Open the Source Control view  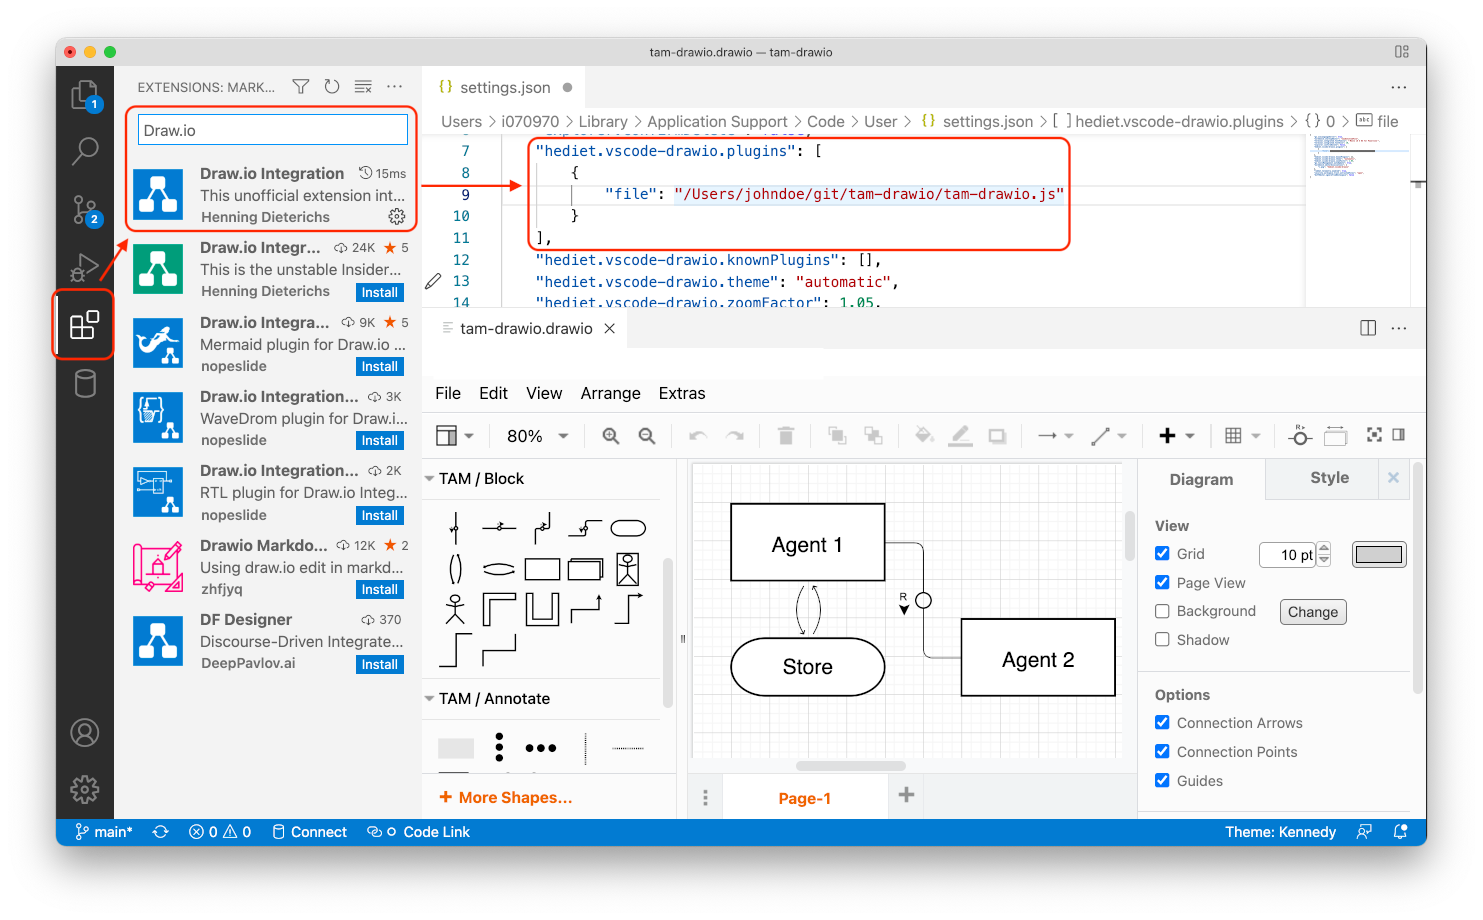[85, 210]
